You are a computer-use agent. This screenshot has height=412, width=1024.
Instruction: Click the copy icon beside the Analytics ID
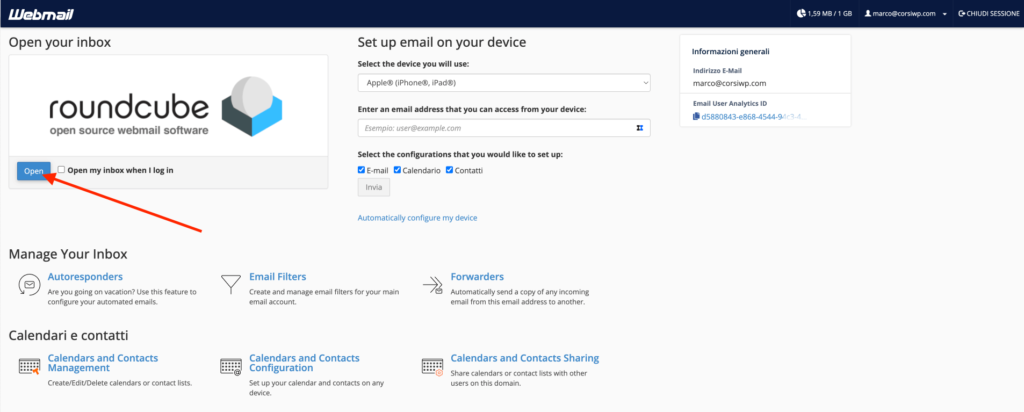pyautogui.click(x=696, y=117)
